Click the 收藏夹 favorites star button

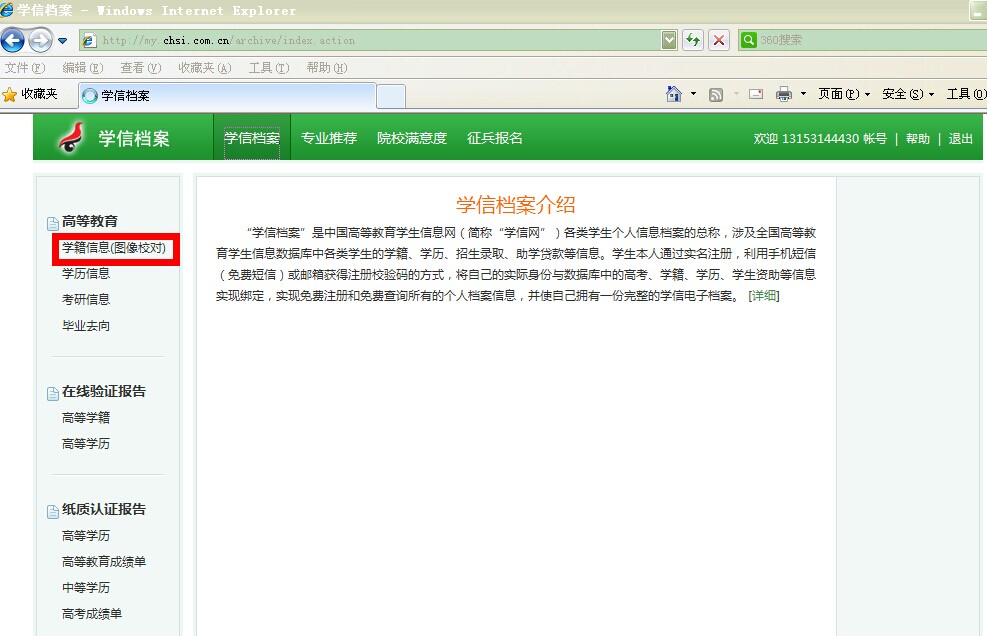30,94
